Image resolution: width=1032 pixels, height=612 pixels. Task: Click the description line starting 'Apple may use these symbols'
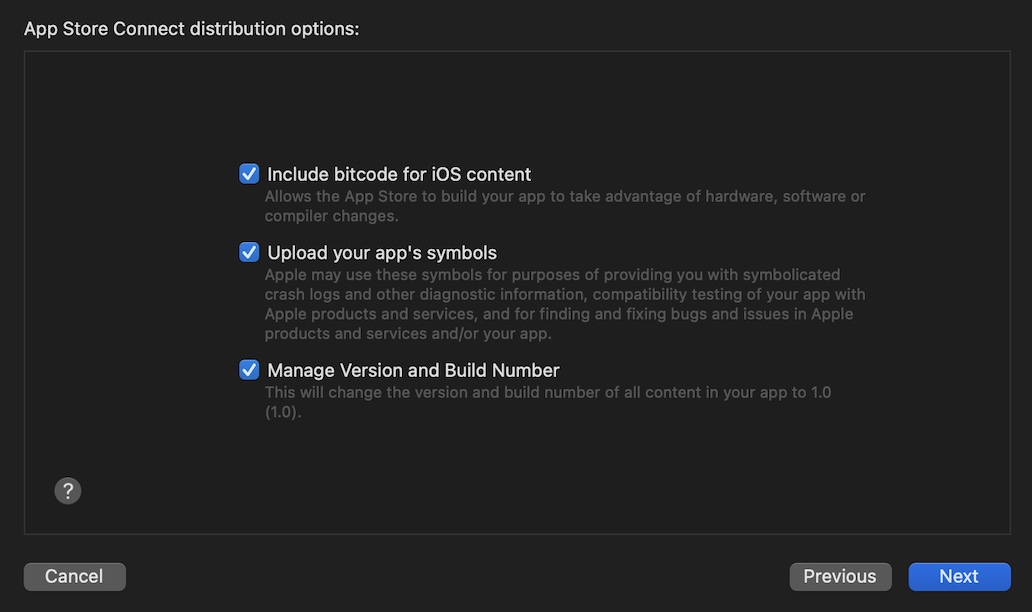click(x=552, y=274)
